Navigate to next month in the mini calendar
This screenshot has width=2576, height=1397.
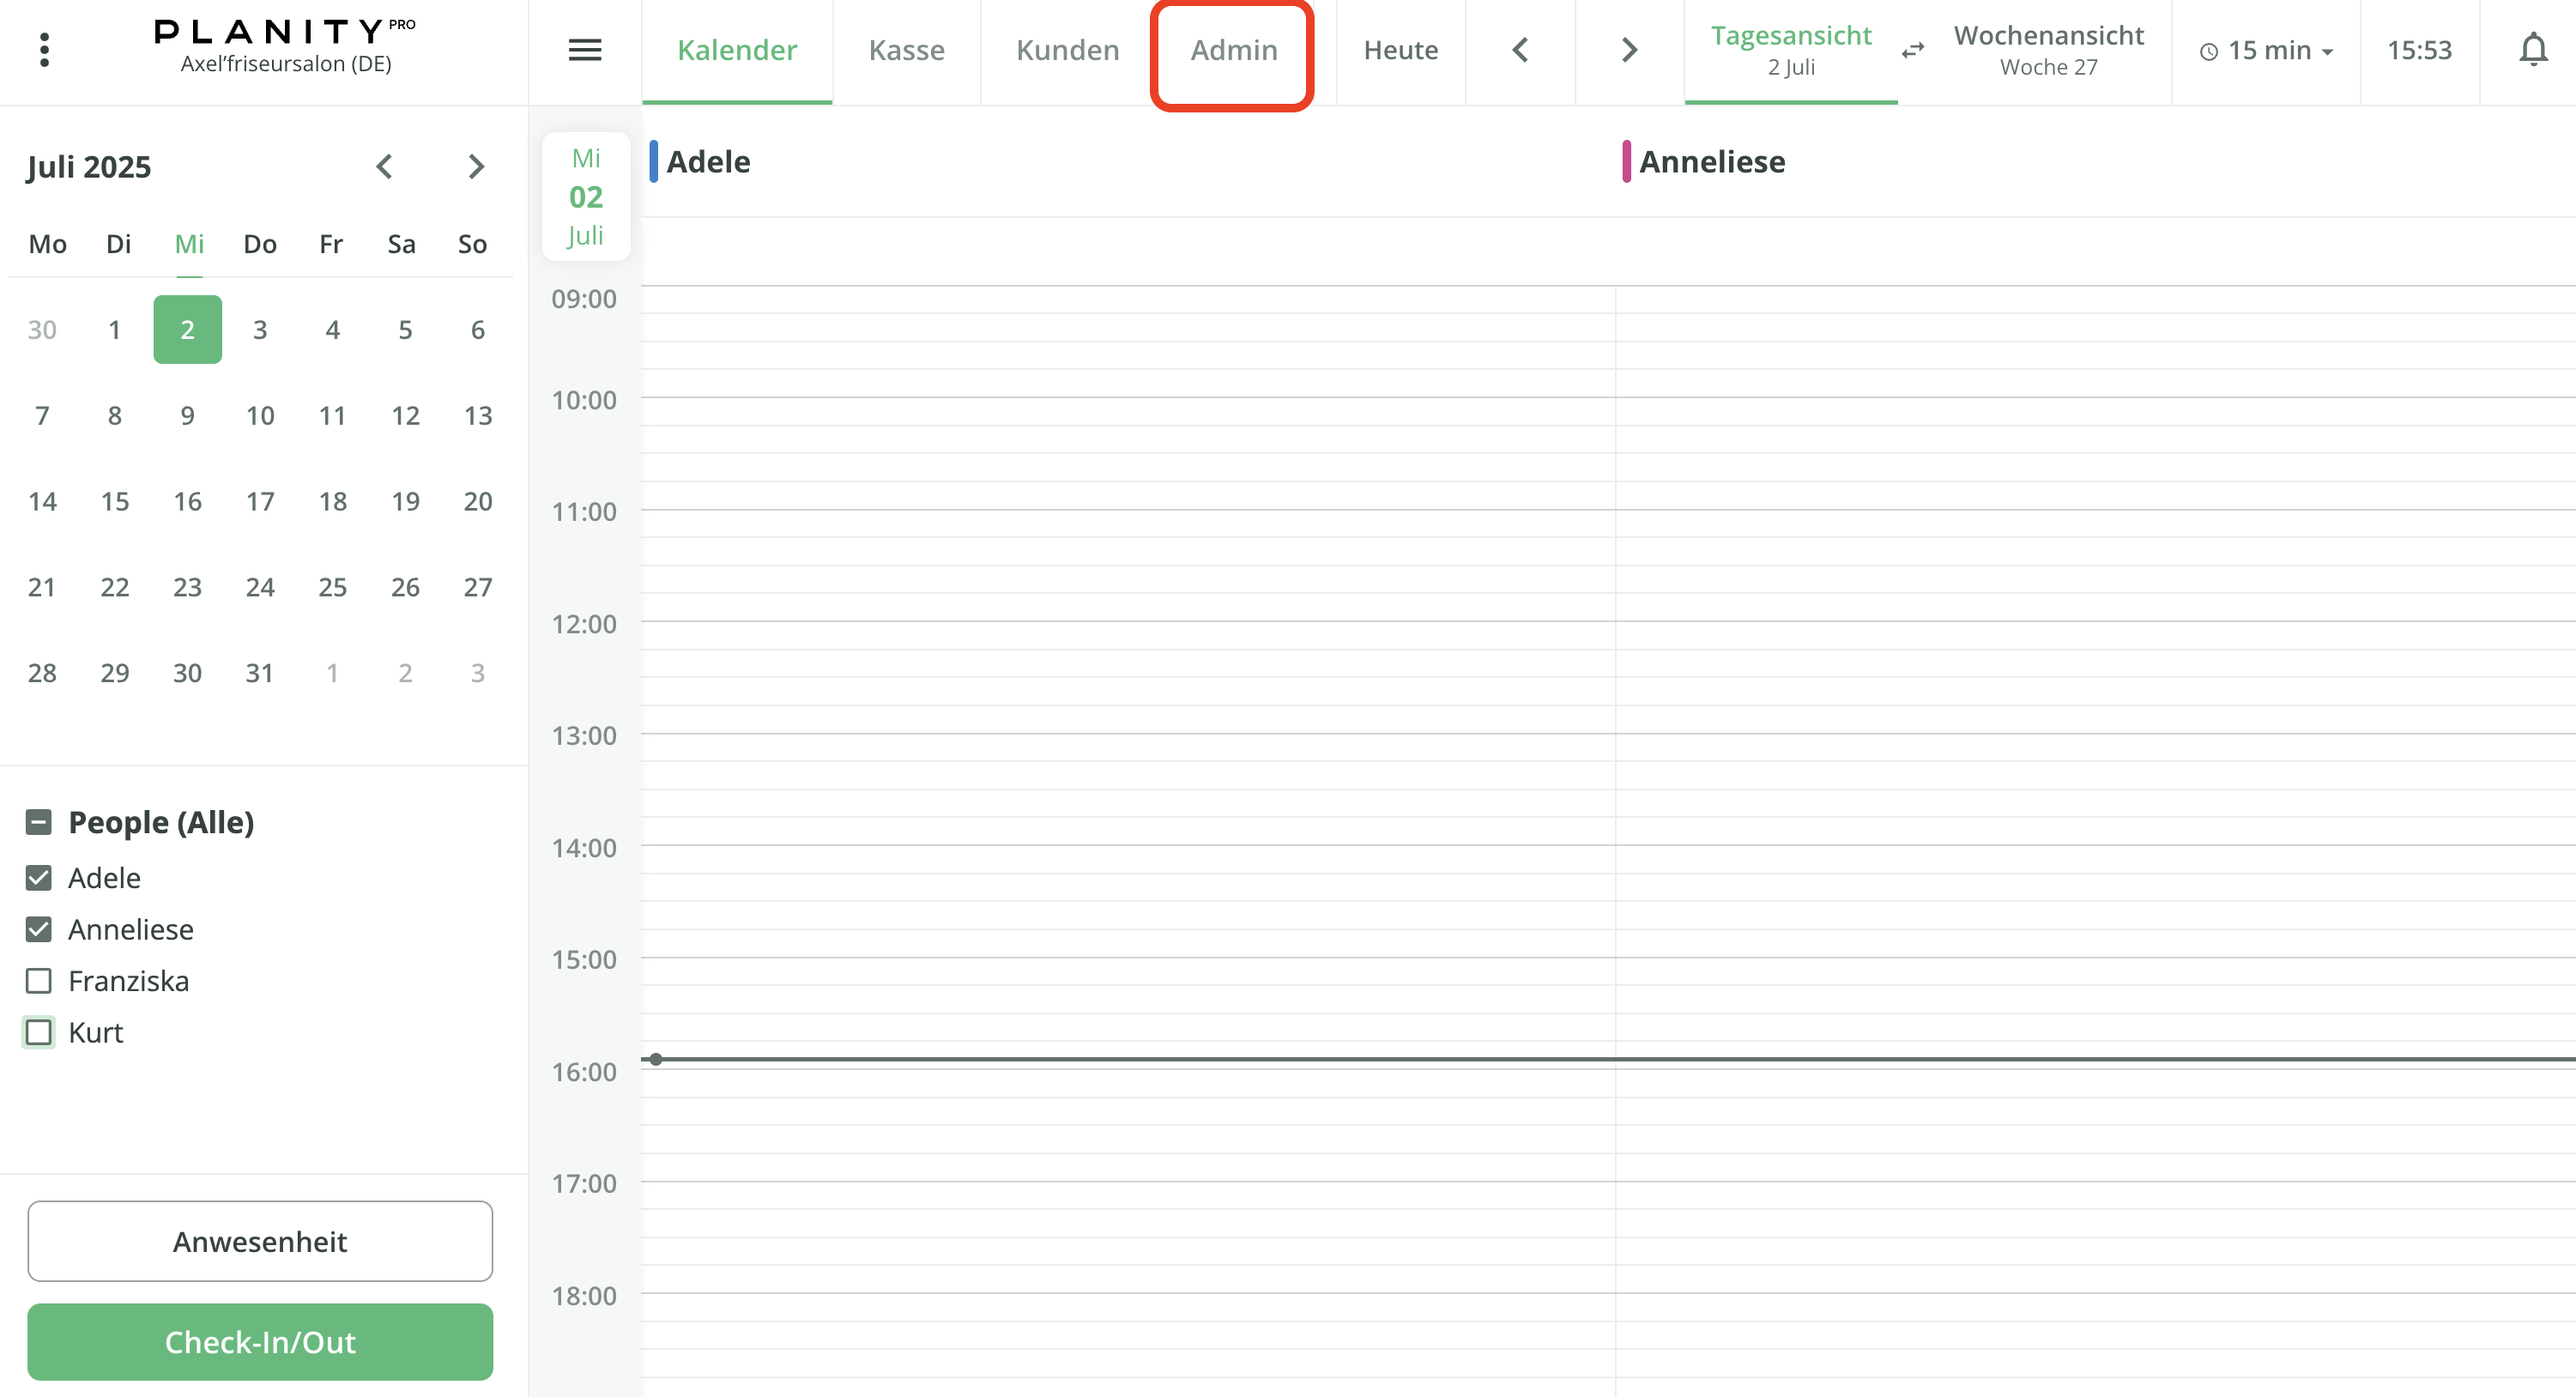click(476, 166)
